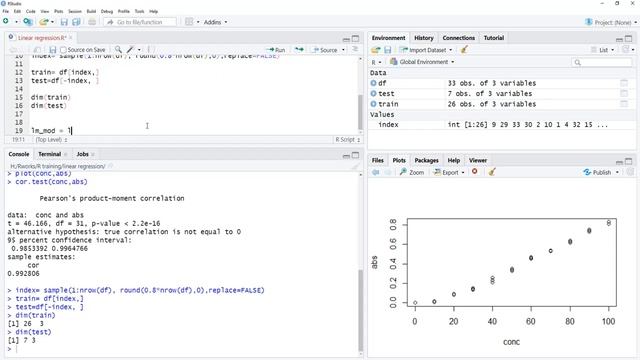Toggle Source on Save checkbox
The width and height of the screenshot is (640, 360).
tap(63, 50)
